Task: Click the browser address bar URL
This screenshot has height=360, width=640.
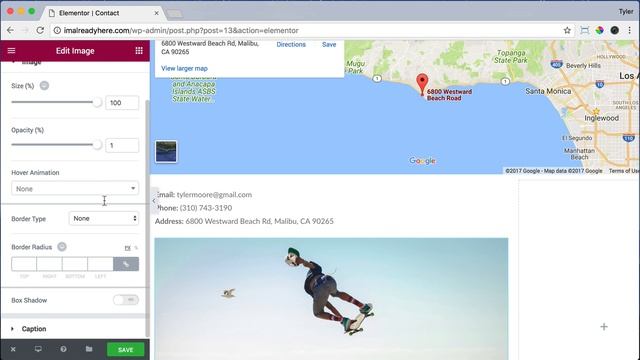Action: (x=181, y=30)
